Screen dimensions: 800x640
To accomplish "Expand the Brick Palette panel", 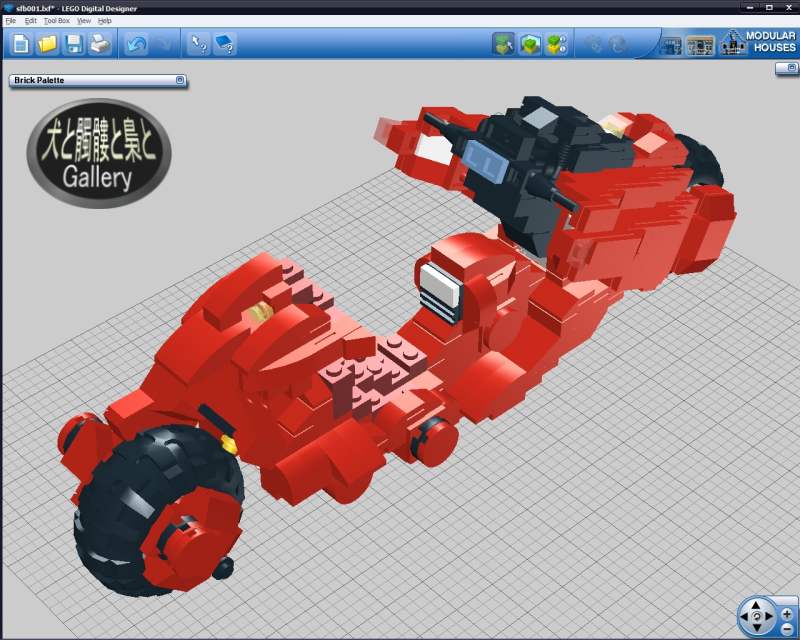I will (x=180, y=80).
